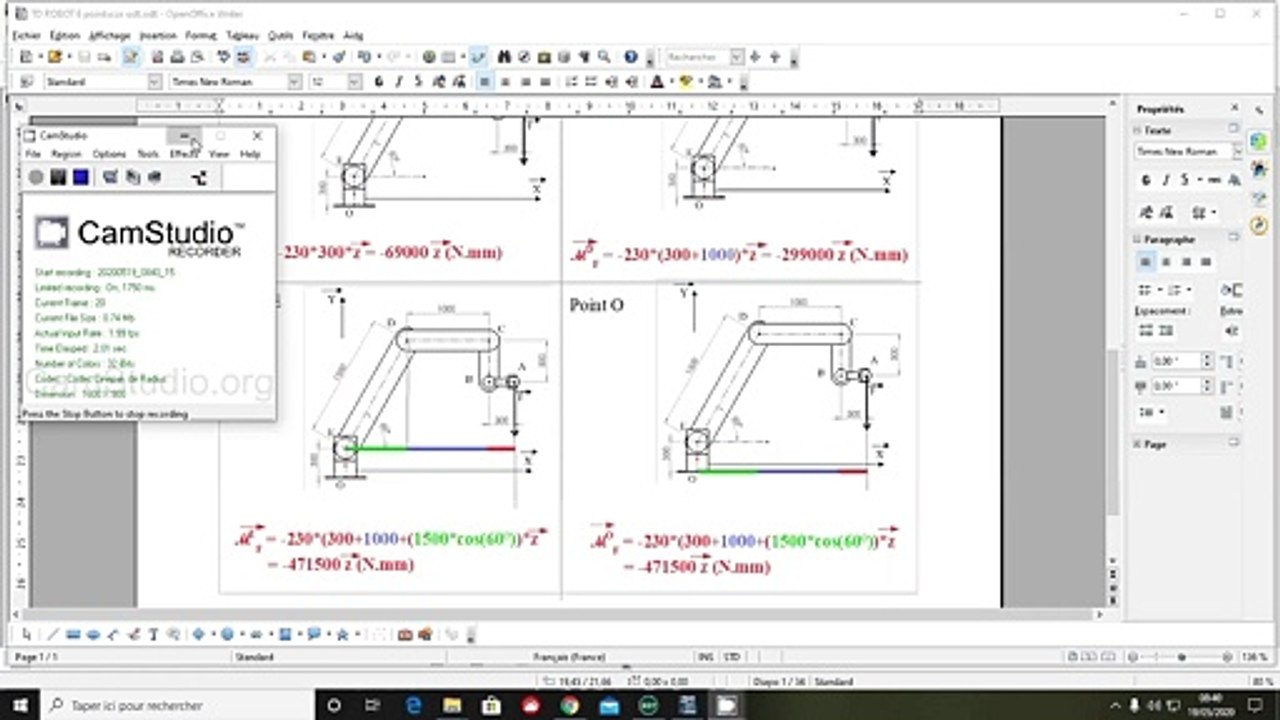Select the Rectangle tool in the drawing toolbar
Screen dimensions: 1280x720
click(74, 634)
